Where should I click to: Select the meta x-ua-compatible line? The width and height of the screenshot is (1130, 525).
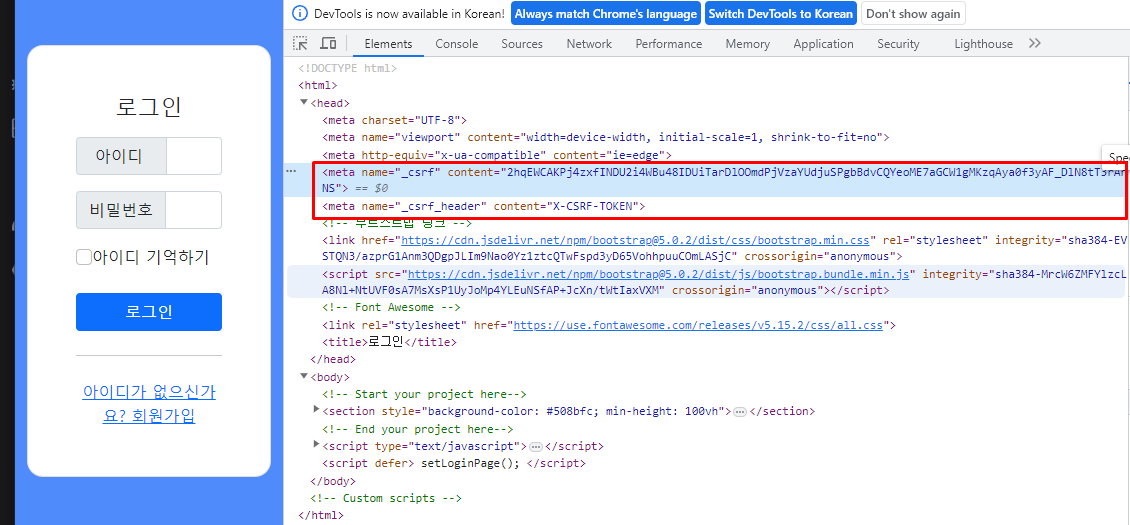pos(497,154)
